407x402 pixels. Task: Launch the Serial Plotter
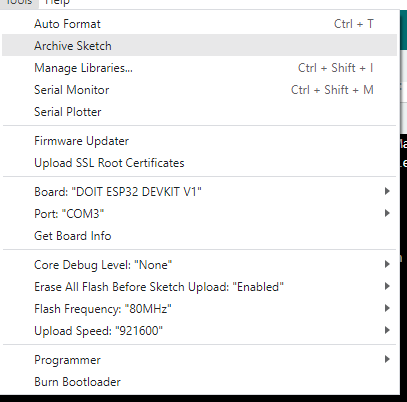click(x=199, y=112)
